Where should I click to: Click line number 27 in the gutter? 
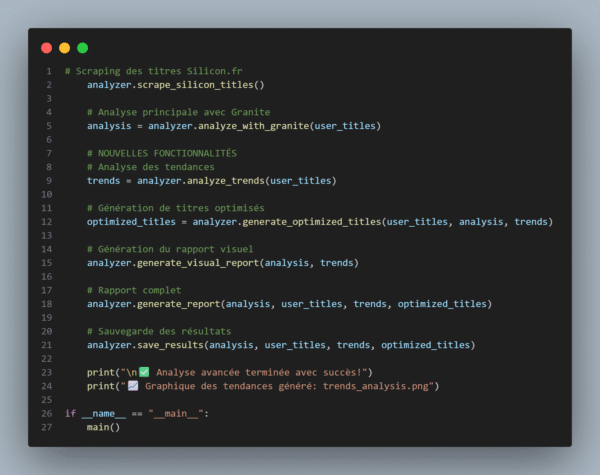pyautogui.click(x=47, y=427)
